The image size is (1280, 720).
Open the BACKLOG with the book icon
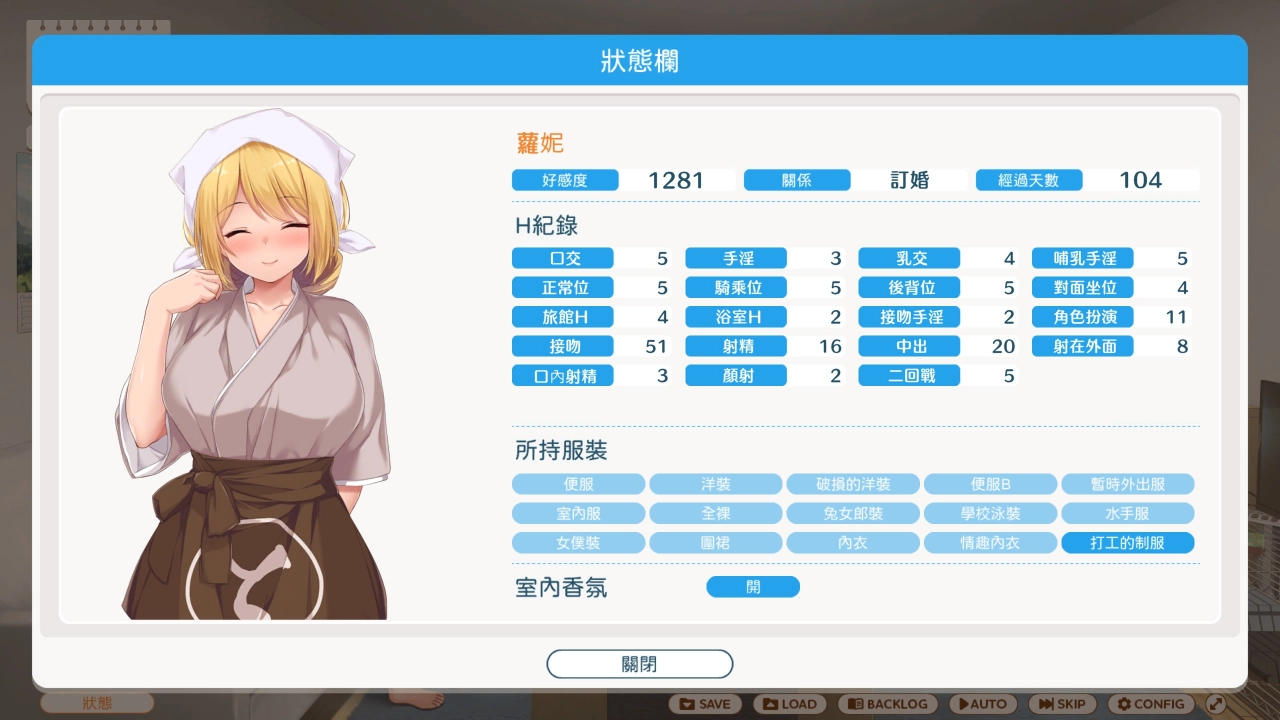coord(886,703)
